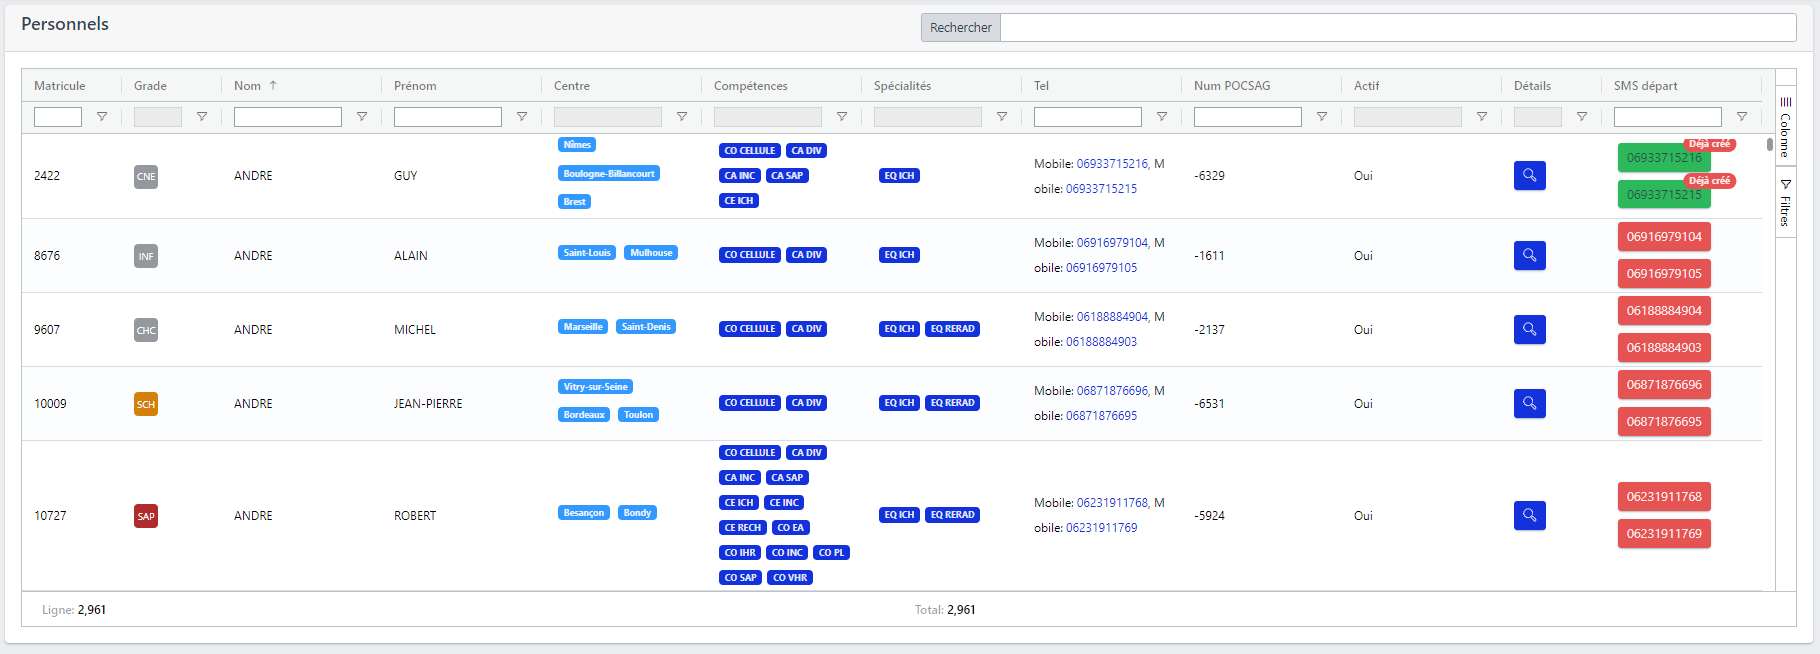This screenshot has height=654, width=1820.
Task: View details for Jean-Pierre Andre (magnifier)
Action: [x=1530, y=404]
